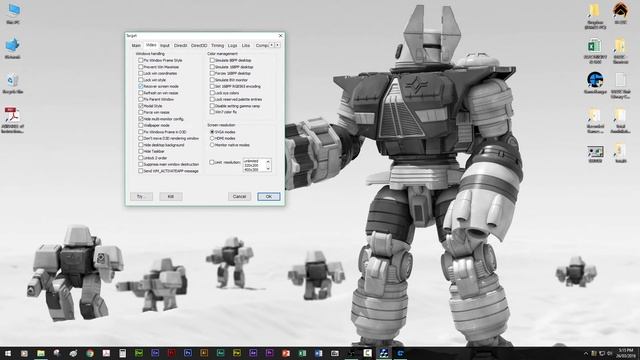Confirm settings with OK button
This screenshot has height=360, width=640.
coord(269,196)
